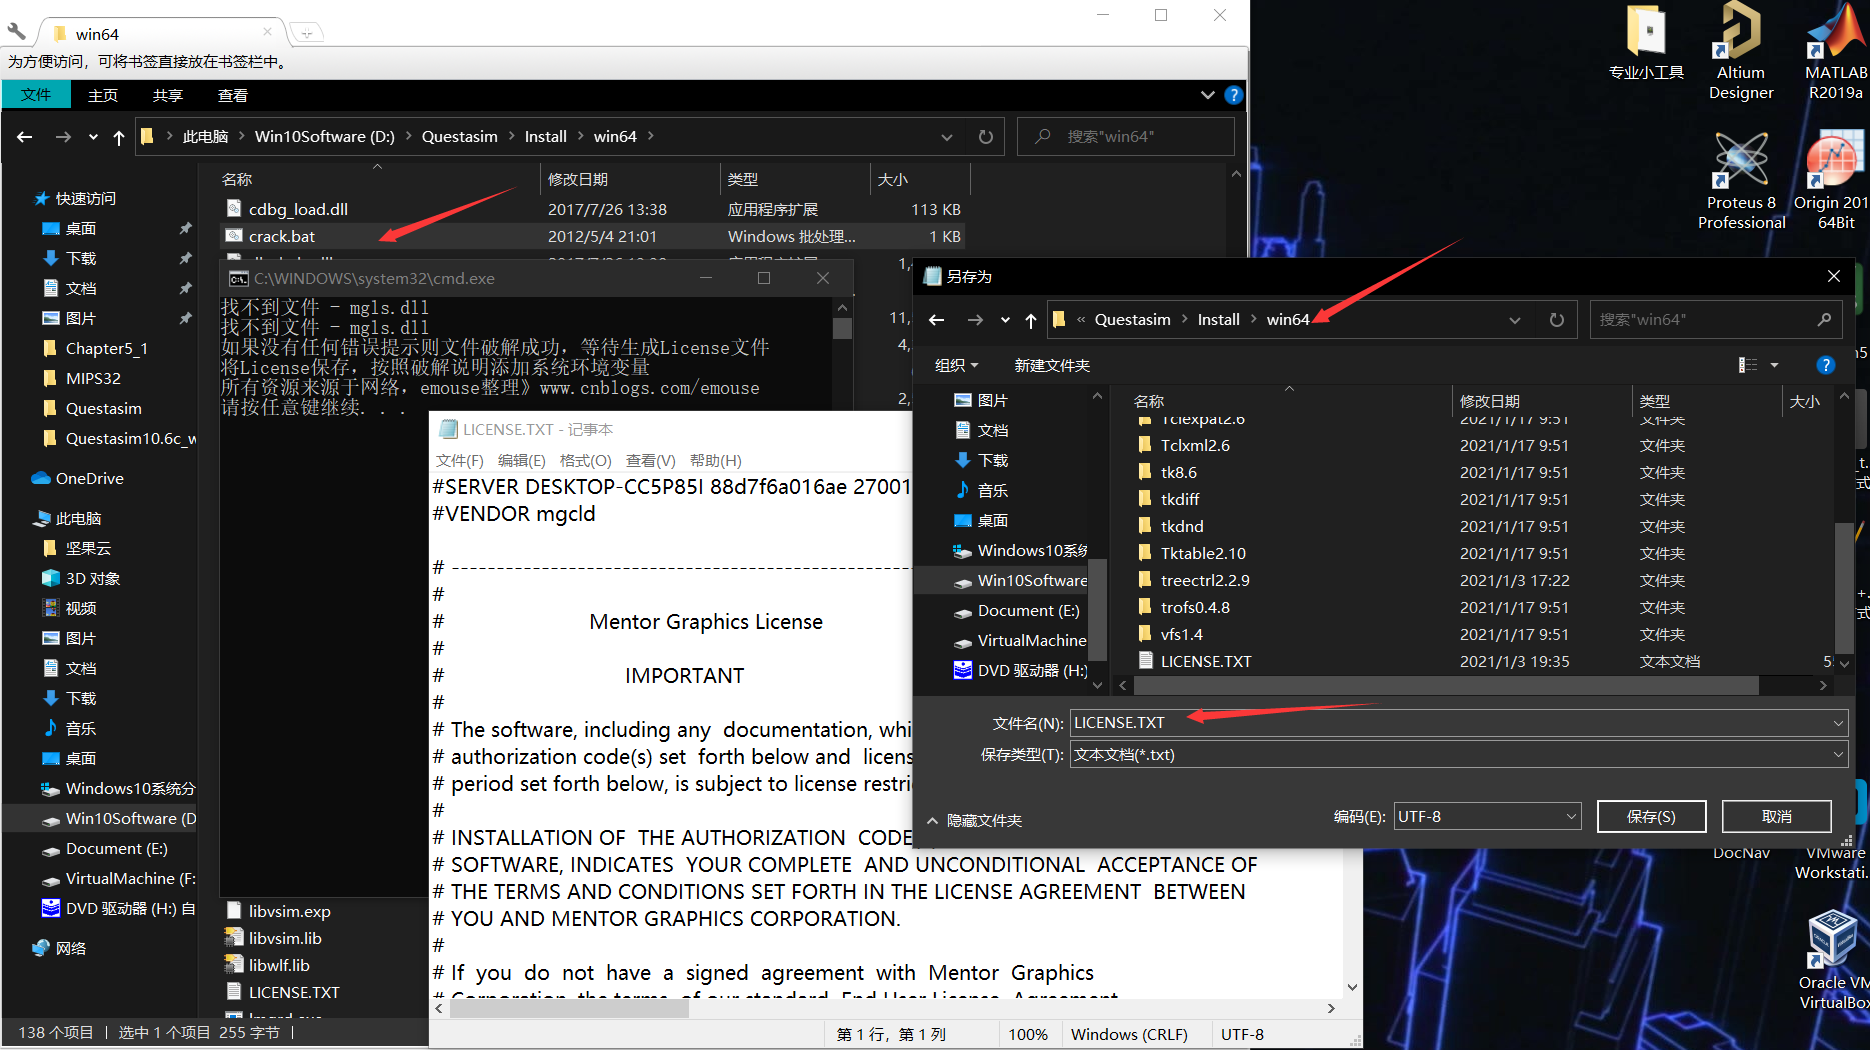1870x1050 pixels.
Task: Open the UTF-8 encoding dropdown
Action: coord(1570,816)
